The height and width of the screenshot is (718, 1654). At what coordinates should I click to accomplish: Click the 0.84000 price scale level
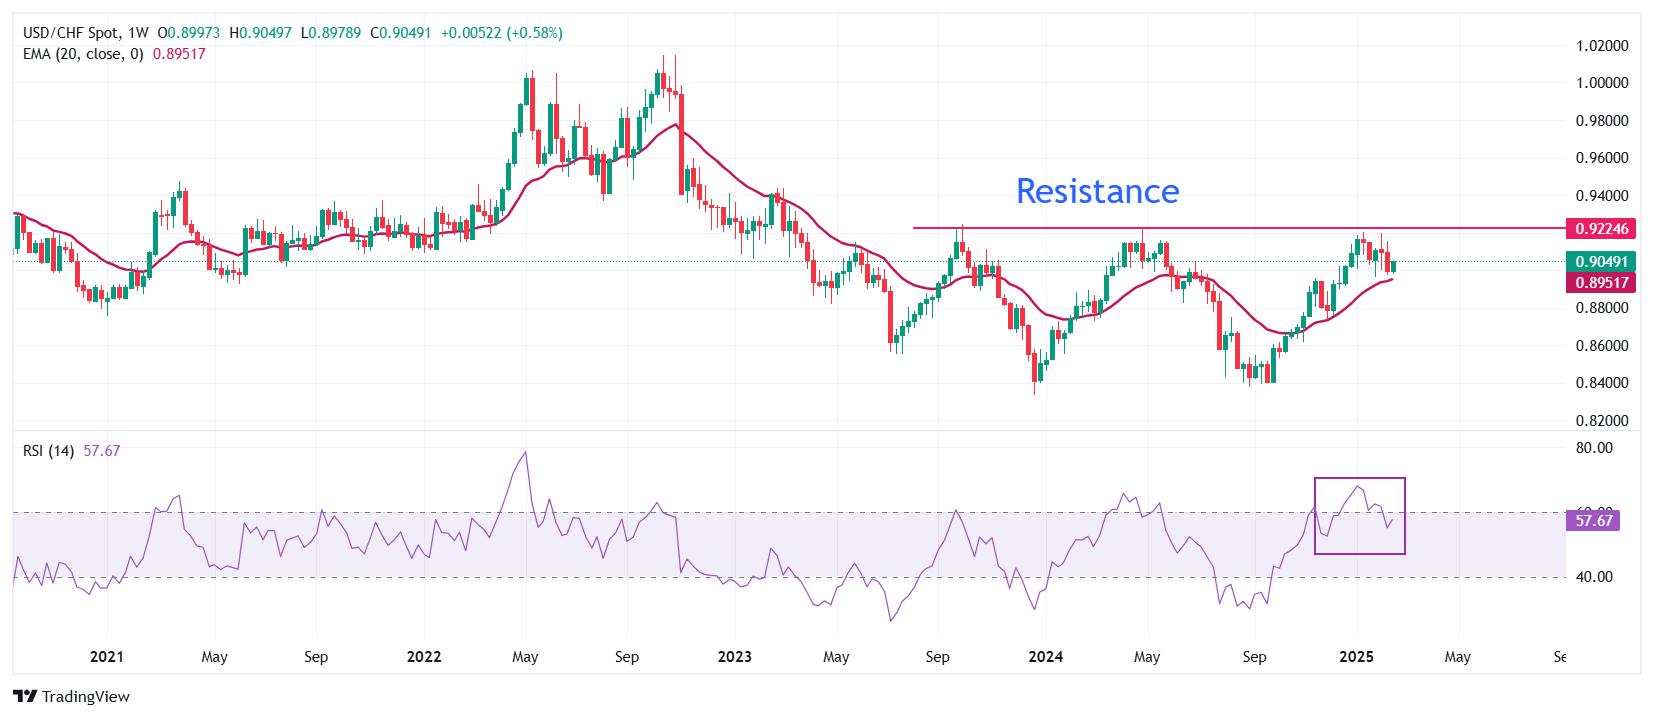[x=1601, y=383]
